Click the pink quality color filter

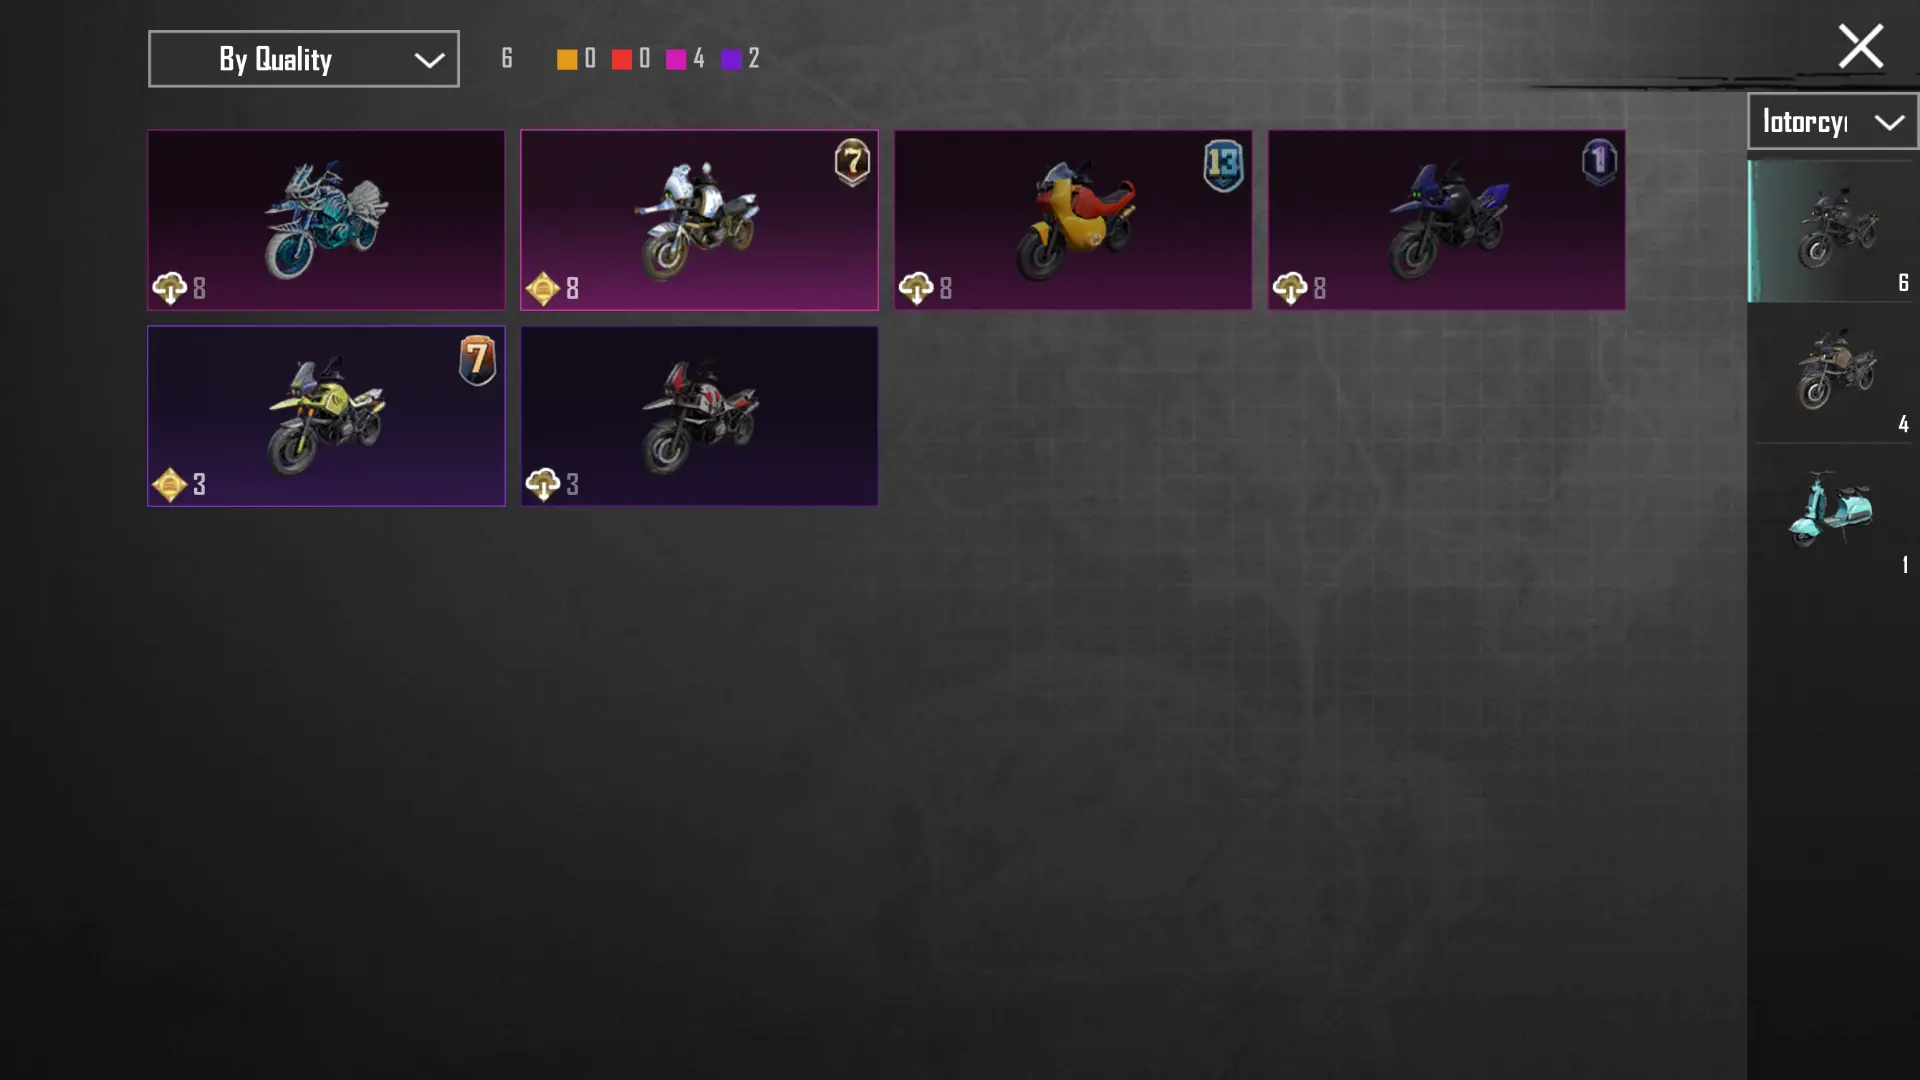pos(676,60)
